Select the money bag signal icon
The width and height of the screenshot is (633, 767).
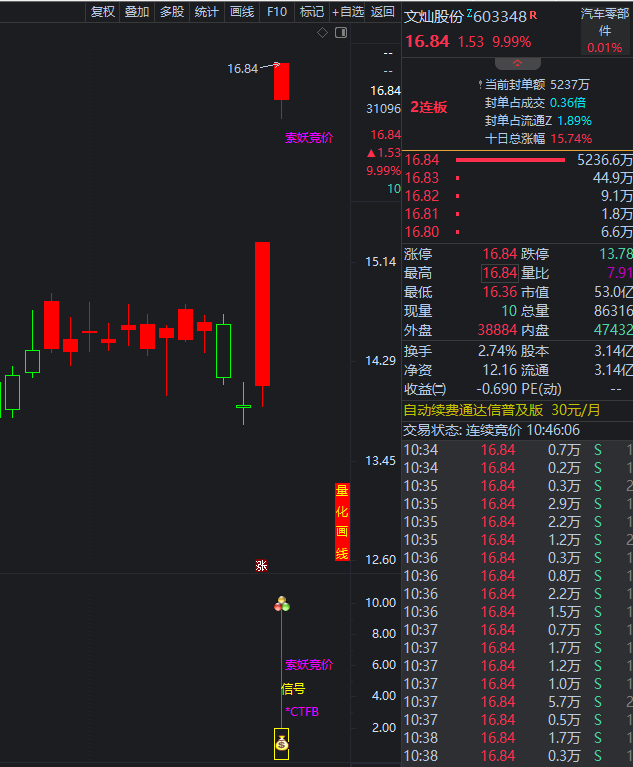click(281, 744)
